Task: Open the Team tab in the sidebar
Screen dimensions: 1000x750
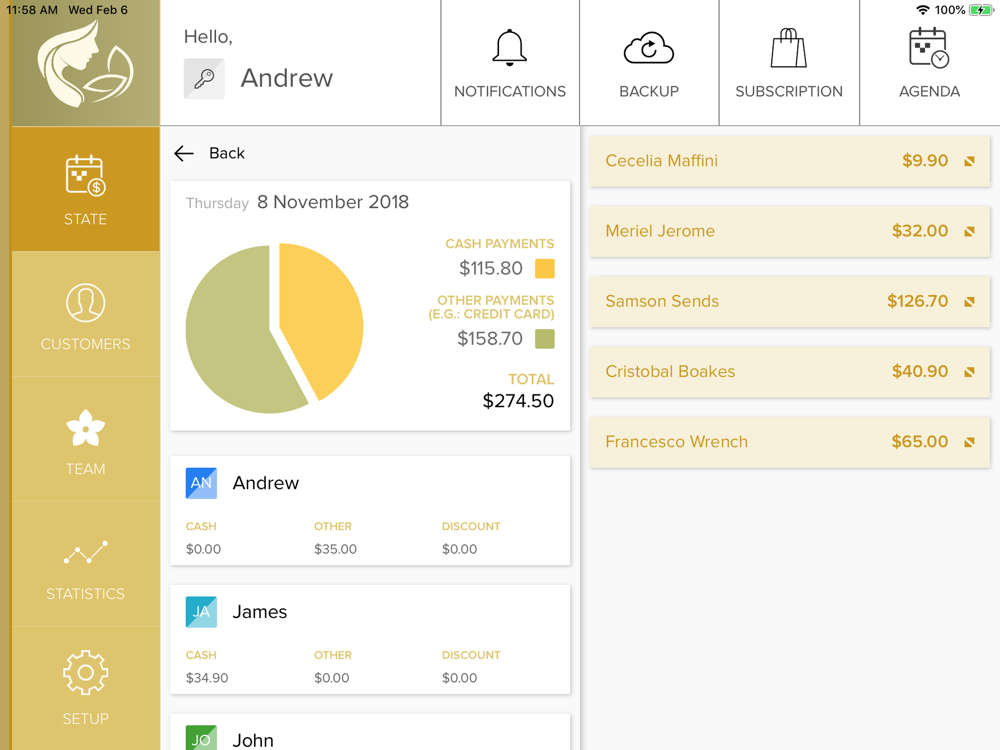Action: (x=85, y=439)
